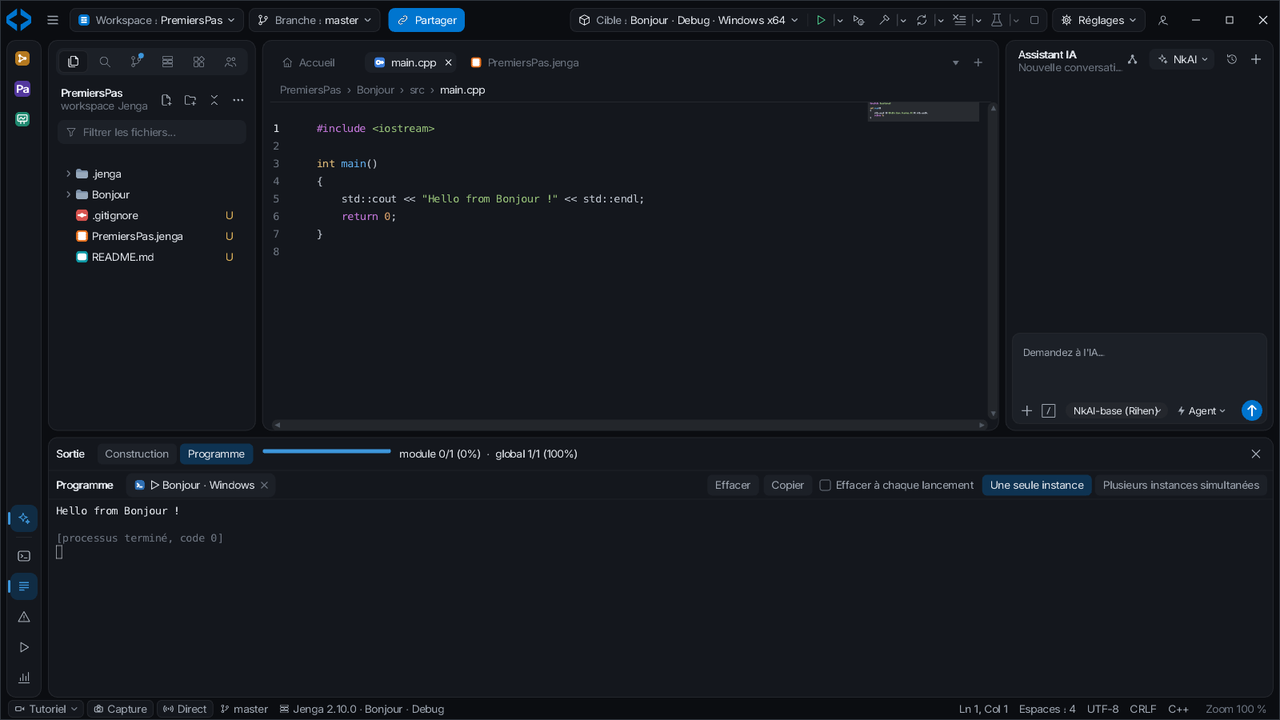Run the target with the play icon
Screen dimensions: 1280x720
820,20
